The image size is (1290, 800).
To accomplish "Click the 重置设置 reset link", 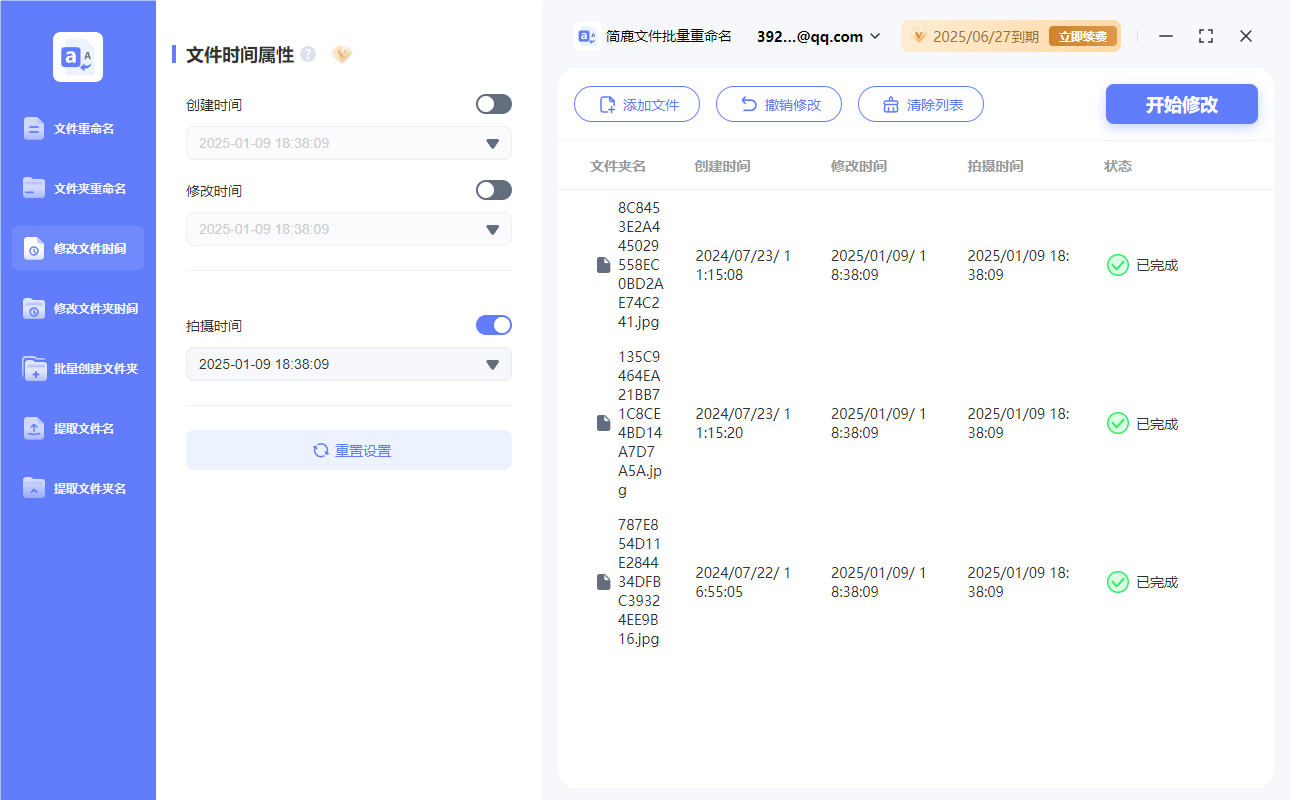I will coord(348,450).
